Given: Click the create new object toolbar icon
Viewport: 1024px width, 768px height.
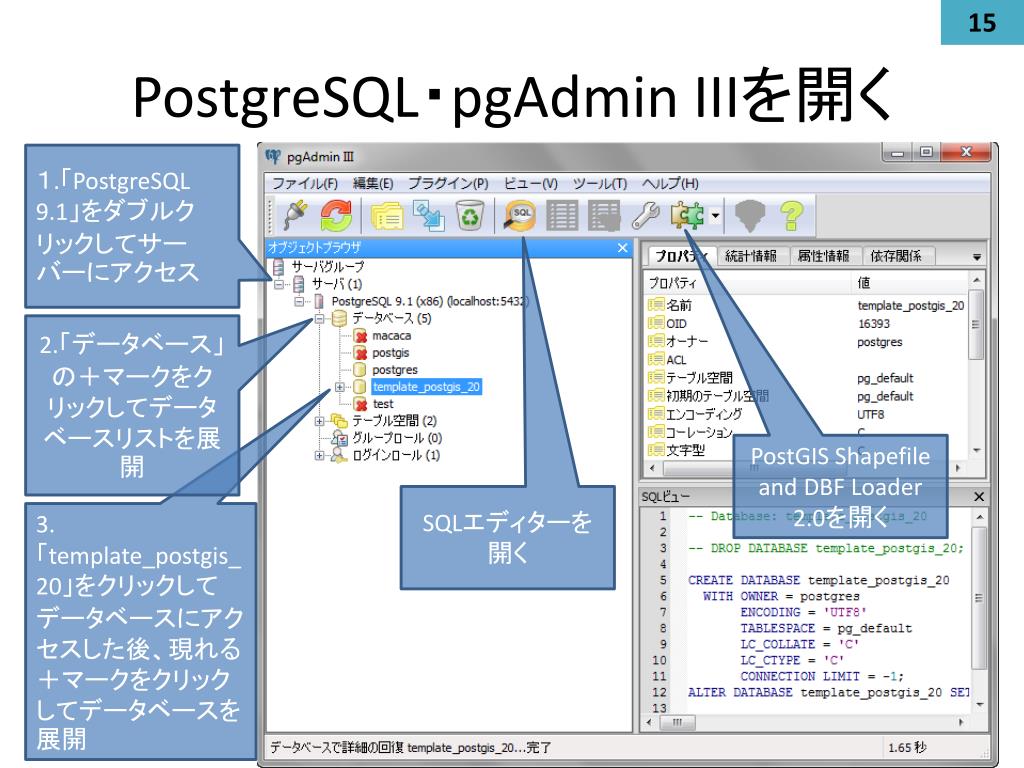Looking at the screenshot, I should pos(428,216).
